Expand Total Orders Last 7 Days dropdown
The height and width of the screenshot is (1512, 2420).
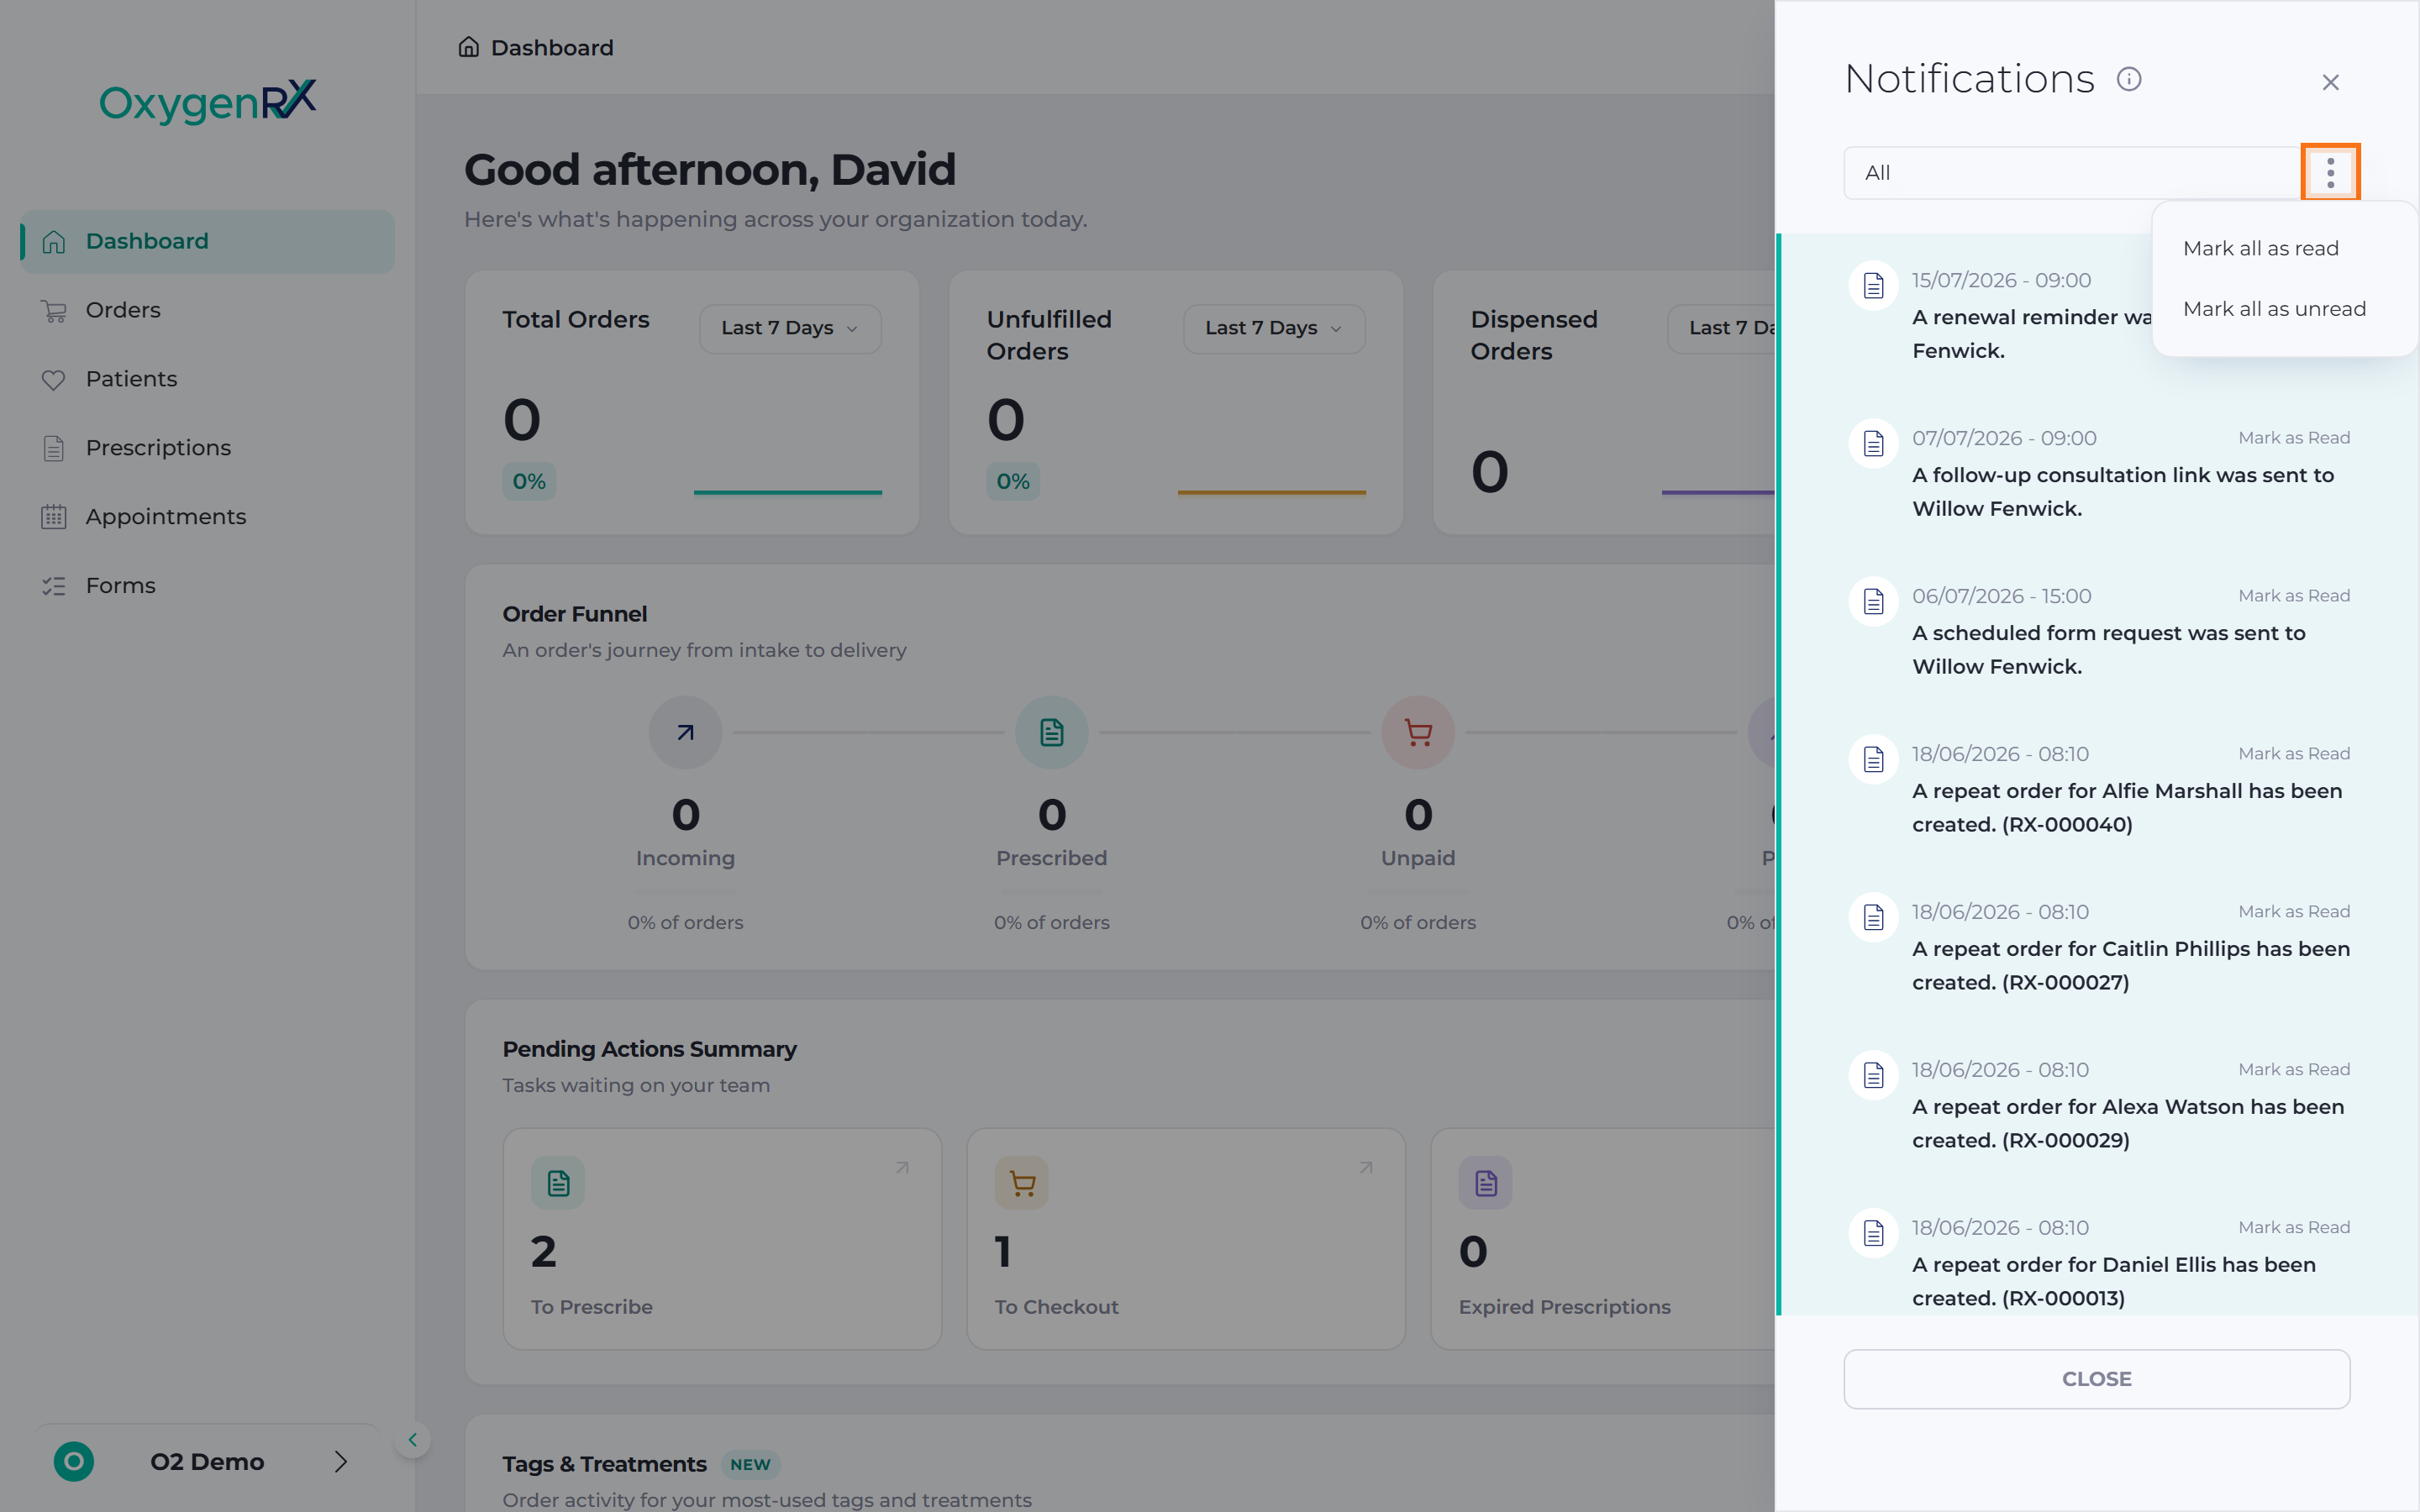(790, 328)
